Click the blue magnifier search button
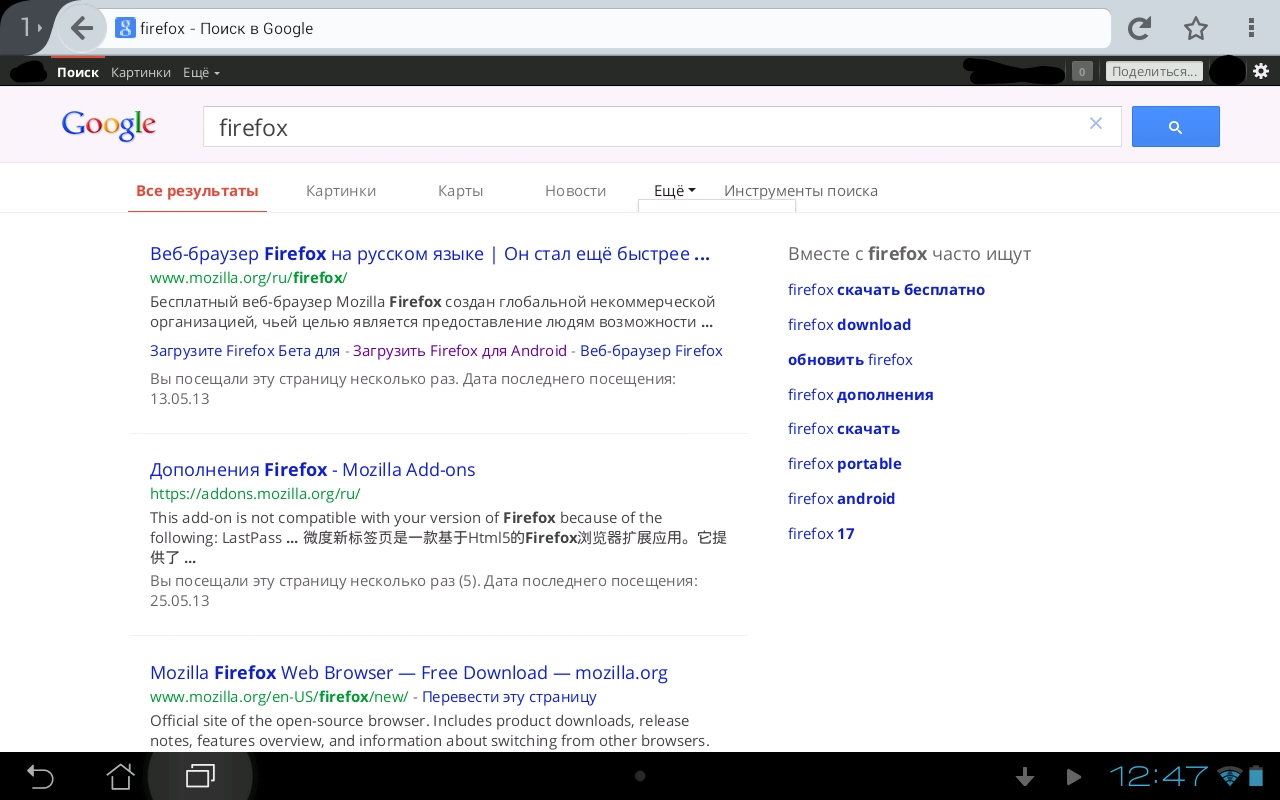1280x800 pixels. [1176, 127]
